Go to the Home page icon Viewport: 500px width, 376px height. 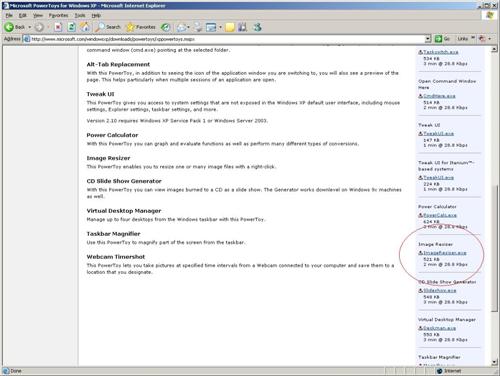click(85, 27)
